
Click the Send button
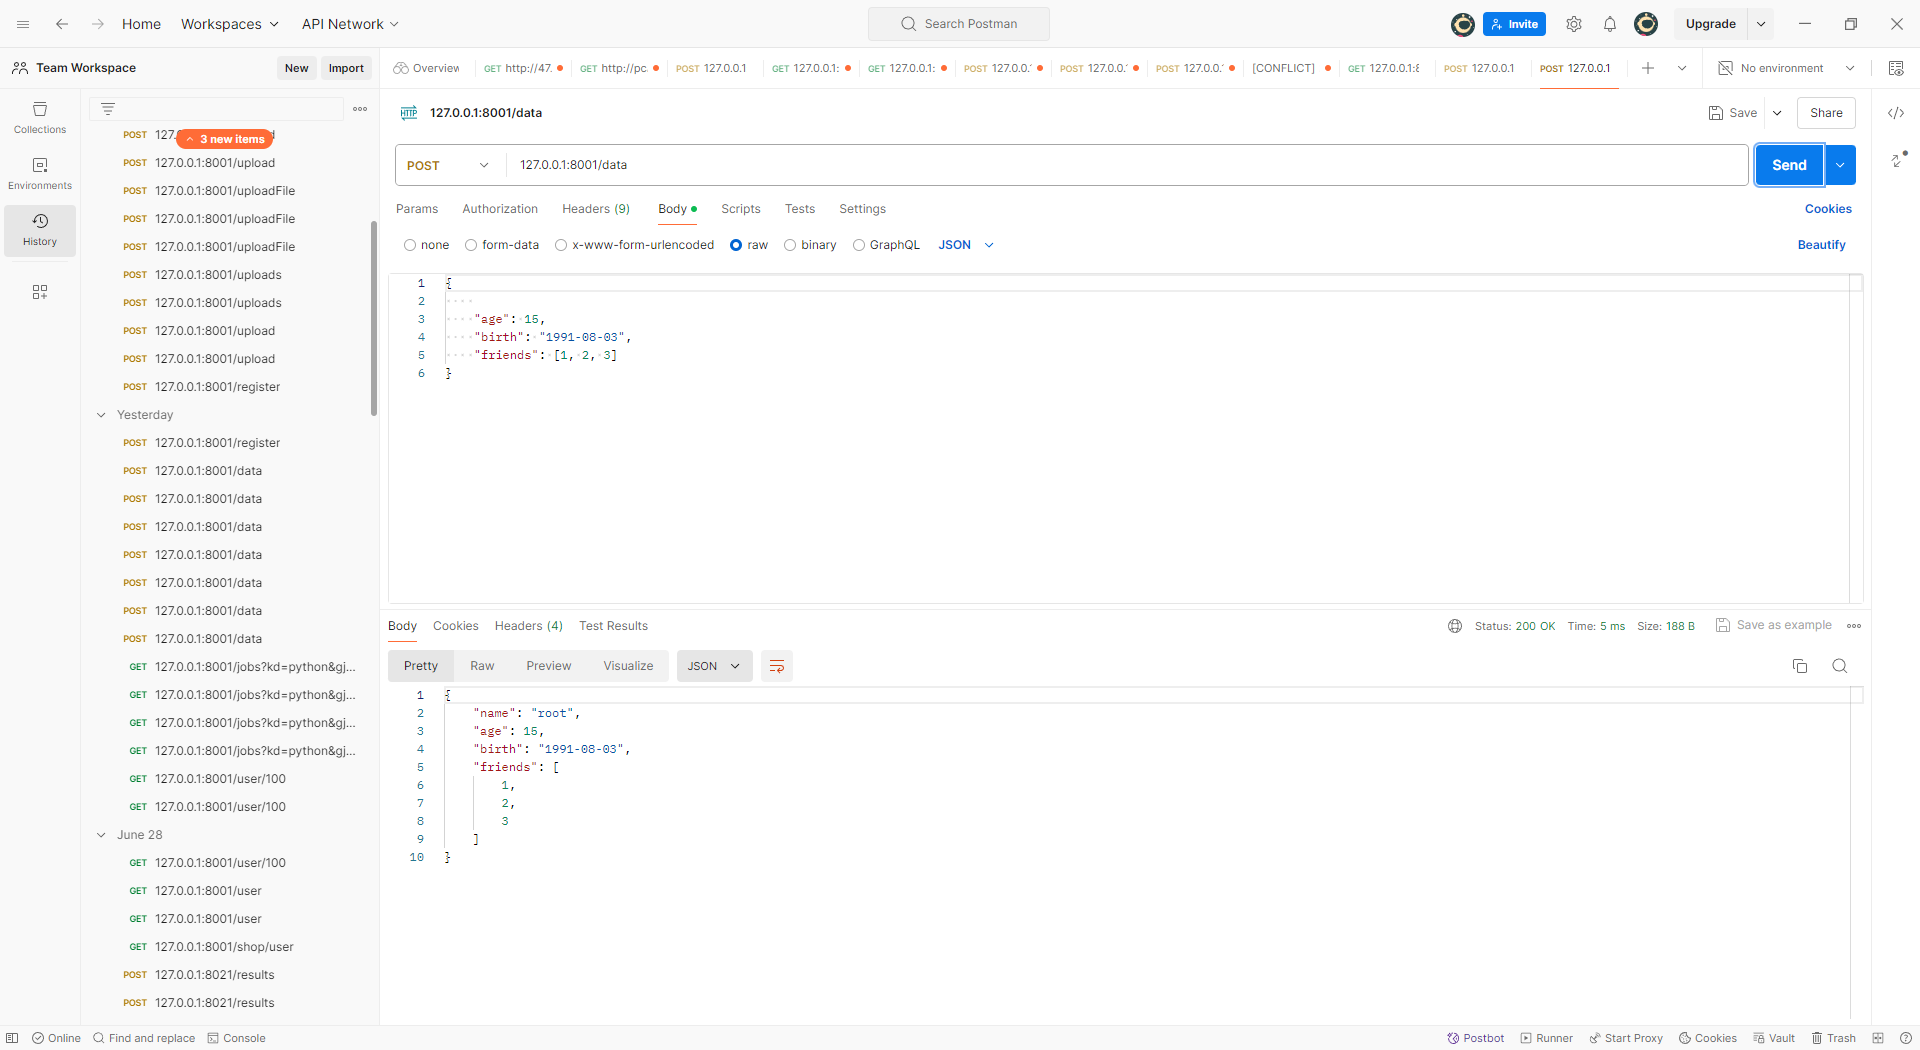pos(1789,165)
